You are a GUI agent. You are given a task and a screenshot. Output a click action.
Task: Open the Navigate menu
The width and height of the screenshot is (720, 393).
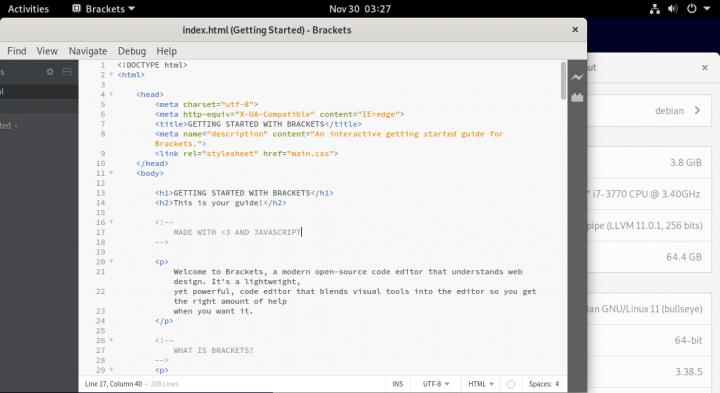pyautogui.click(x=88, y=51)
